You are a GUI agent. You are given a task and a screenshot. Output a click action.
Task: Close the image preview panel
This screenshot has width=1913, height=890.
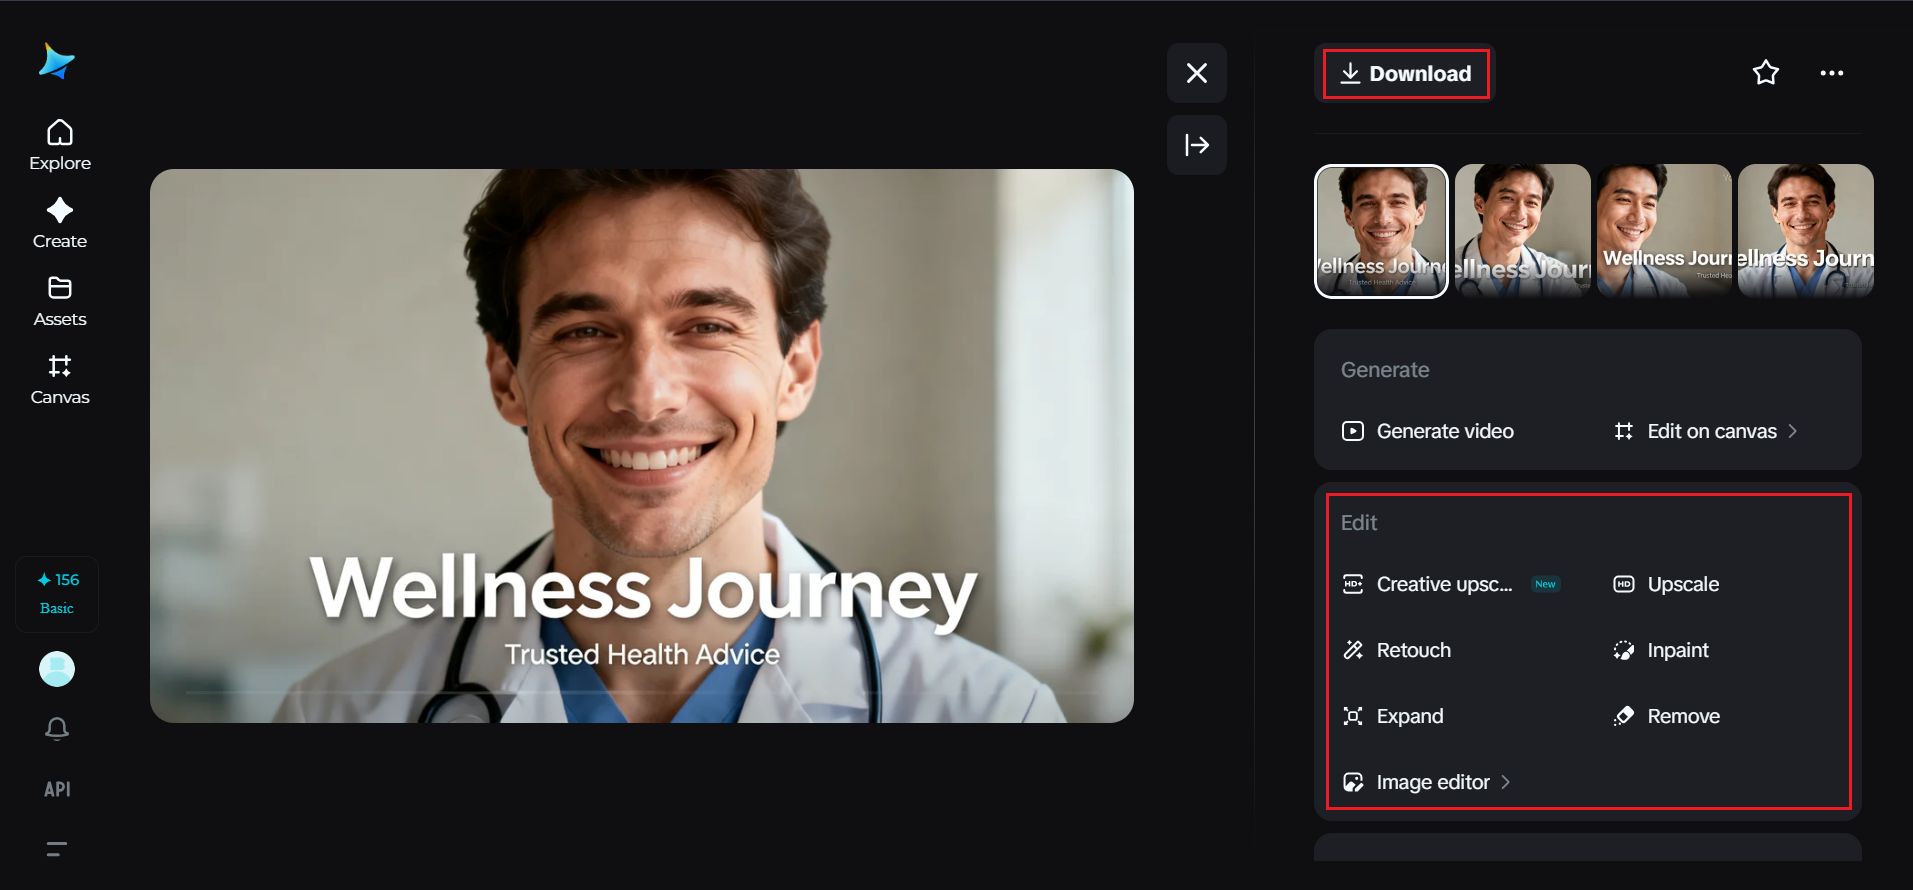1196,73
